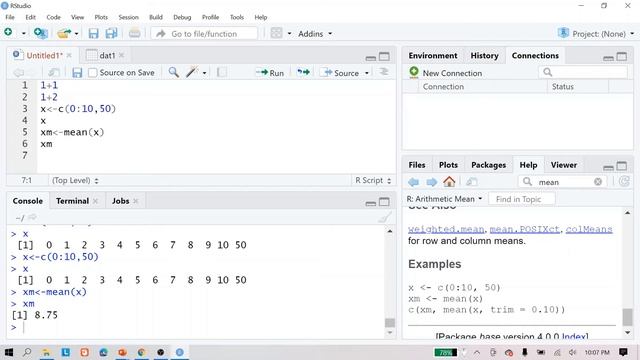Click the Code Tools magic wand icon
Viewport: 640px width, 360px height.
click(191, 72)
